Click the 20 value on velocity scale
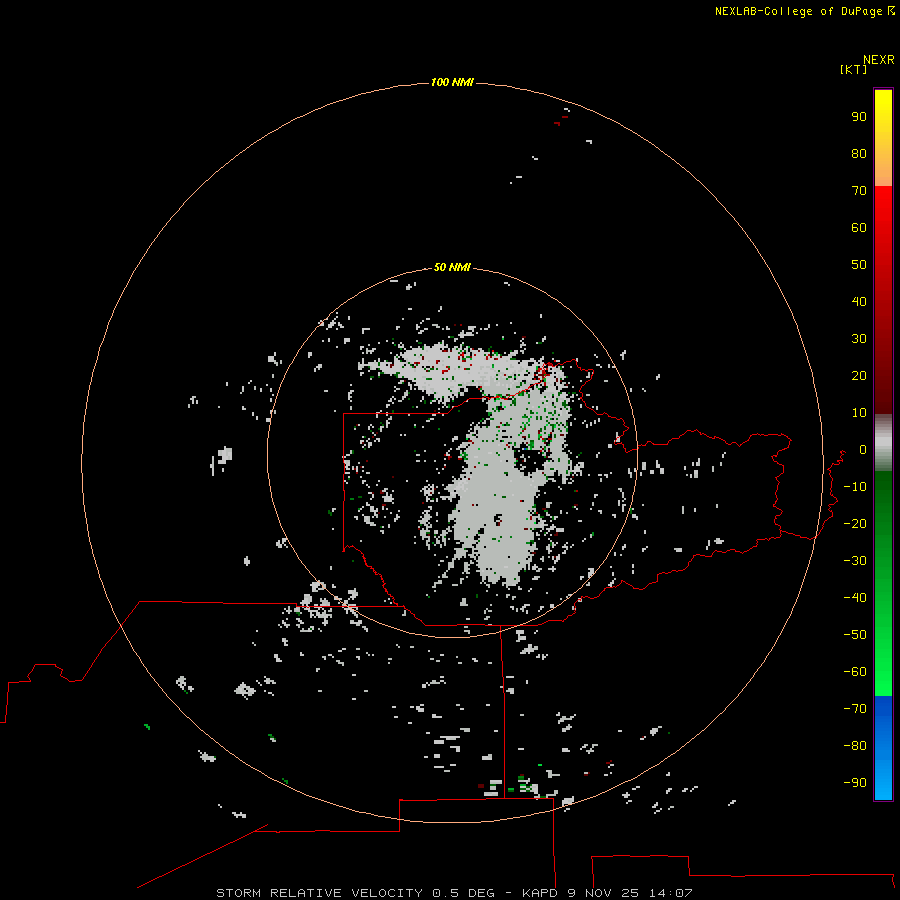900x900 pixels. pyautogui.click(x=859, y=375)
